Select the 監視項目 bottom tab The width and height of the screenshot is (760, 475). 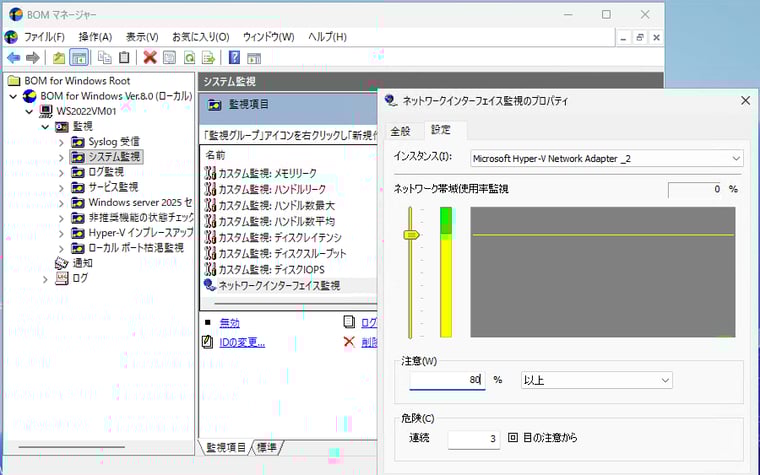226,447
